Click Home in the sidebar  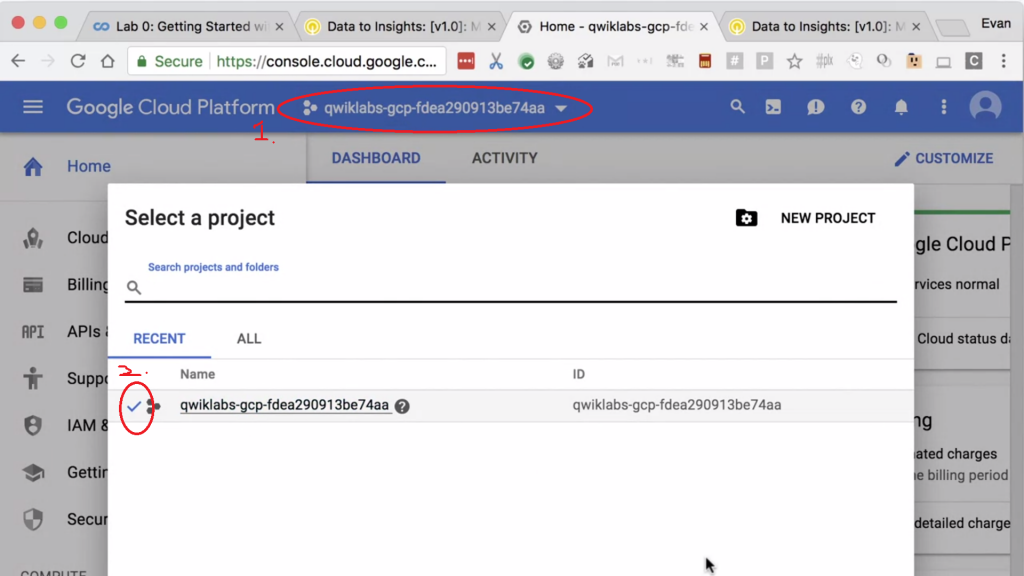[x=89, y=167]
